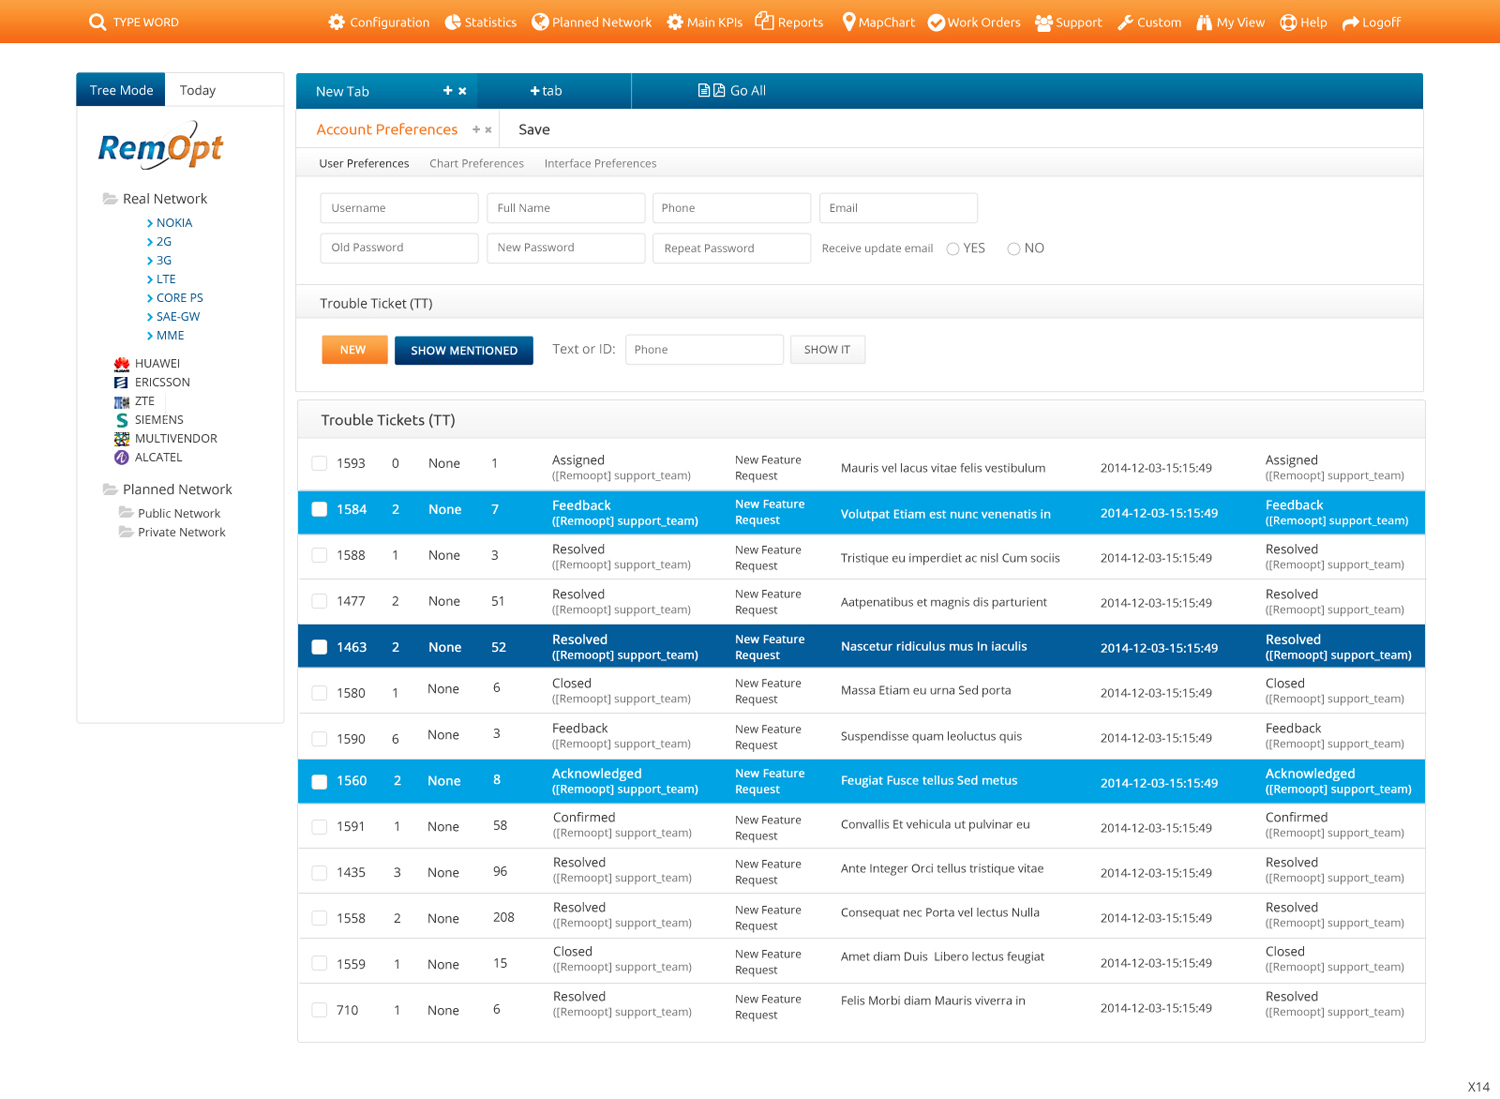The width and height of the screenshot is (1500, 1099).
Task: Select the Alcatel vendor icon
Action: [x=122, y=457]
